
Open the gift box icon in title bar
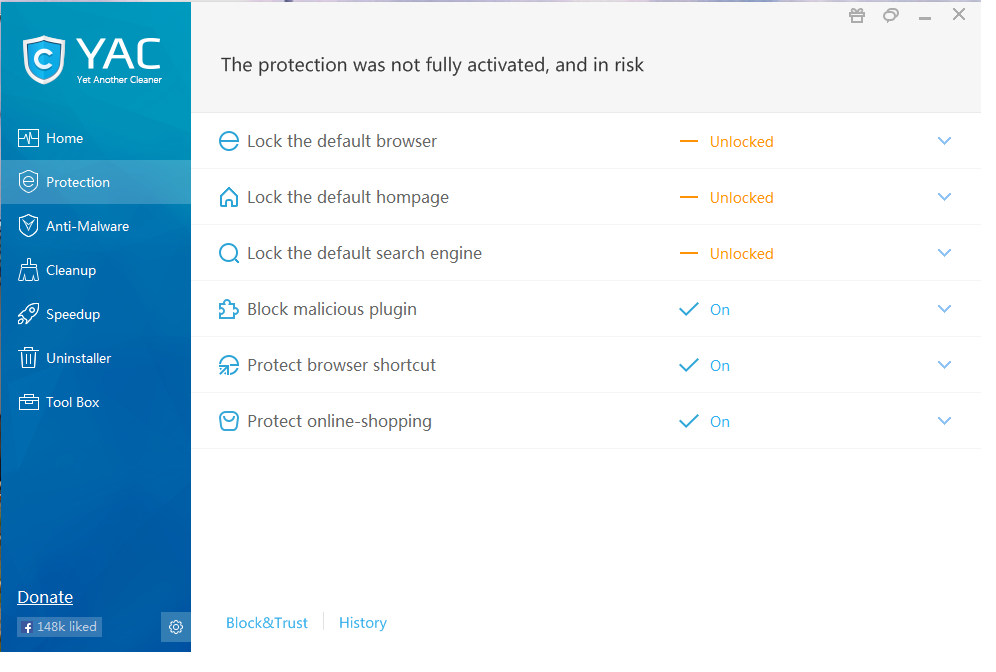point(856,15)
